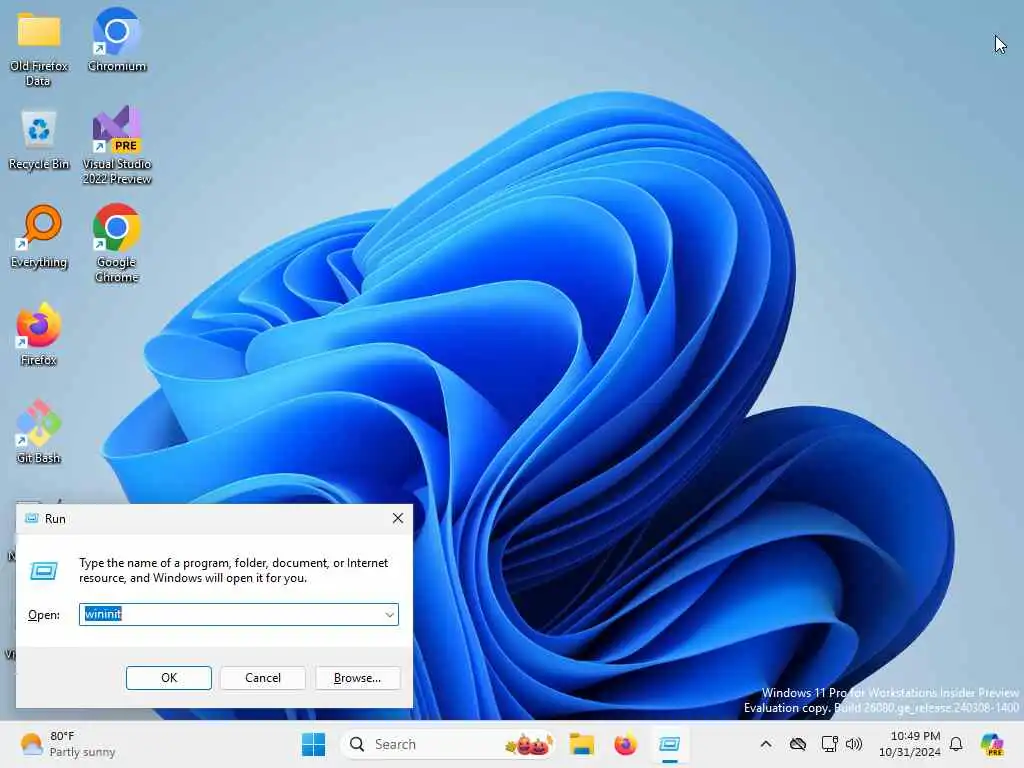Click OK in the Run dialog
The width and height of the screenshot is (1024, 768).
pos(168,678)
